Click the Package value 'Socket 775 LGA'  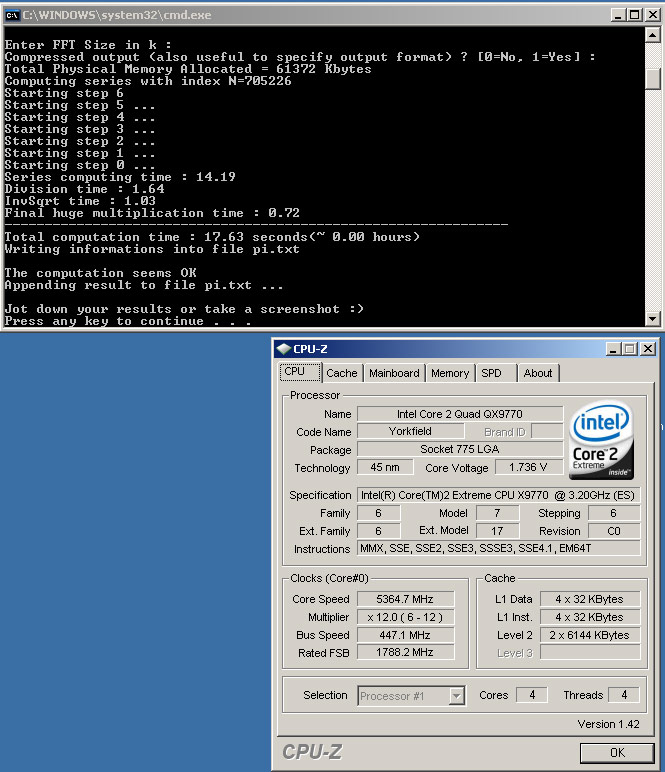[460, 449]
